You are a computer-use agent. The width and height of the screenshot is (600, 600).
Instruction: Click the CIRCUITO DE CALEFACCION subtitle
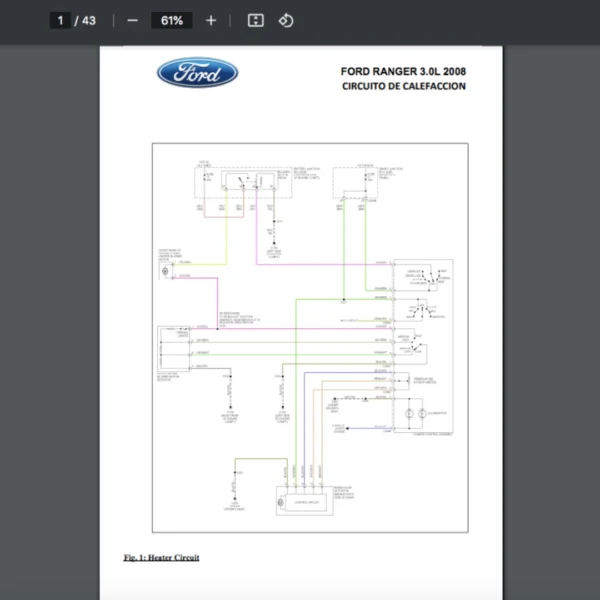click(x=403, y=86)
